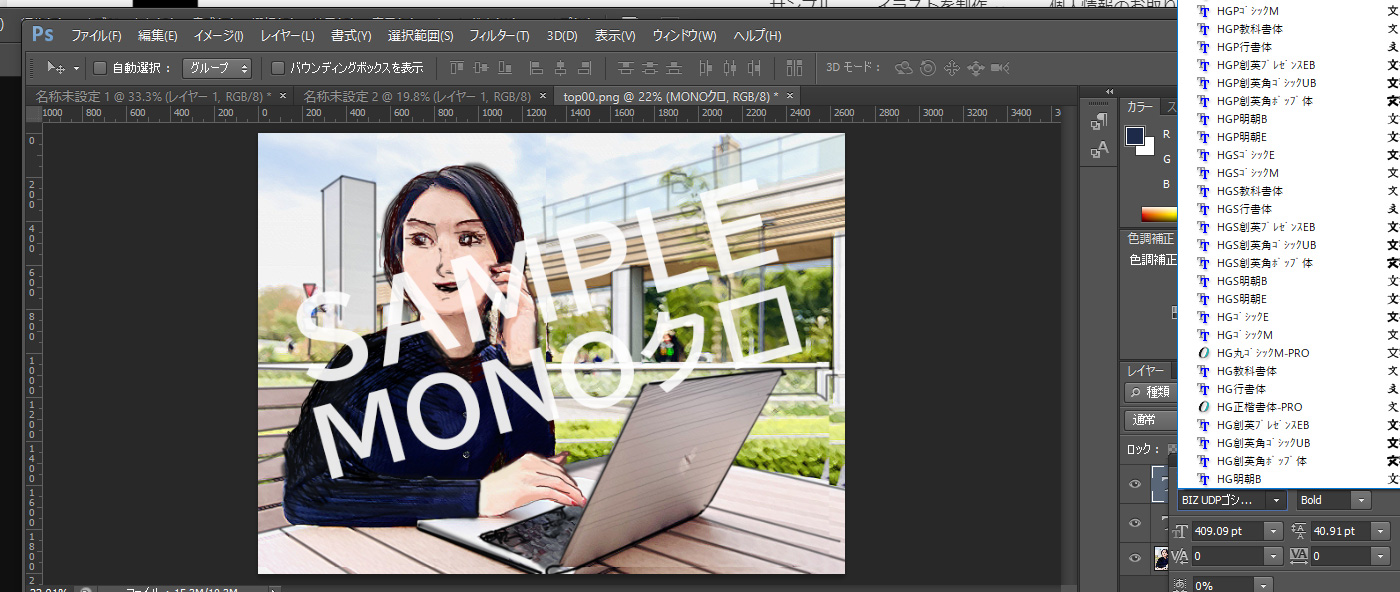This screenshot has height=592, width=1400.
Task: Toggle visibility eye of top layer
Action: click(1135, 485)
